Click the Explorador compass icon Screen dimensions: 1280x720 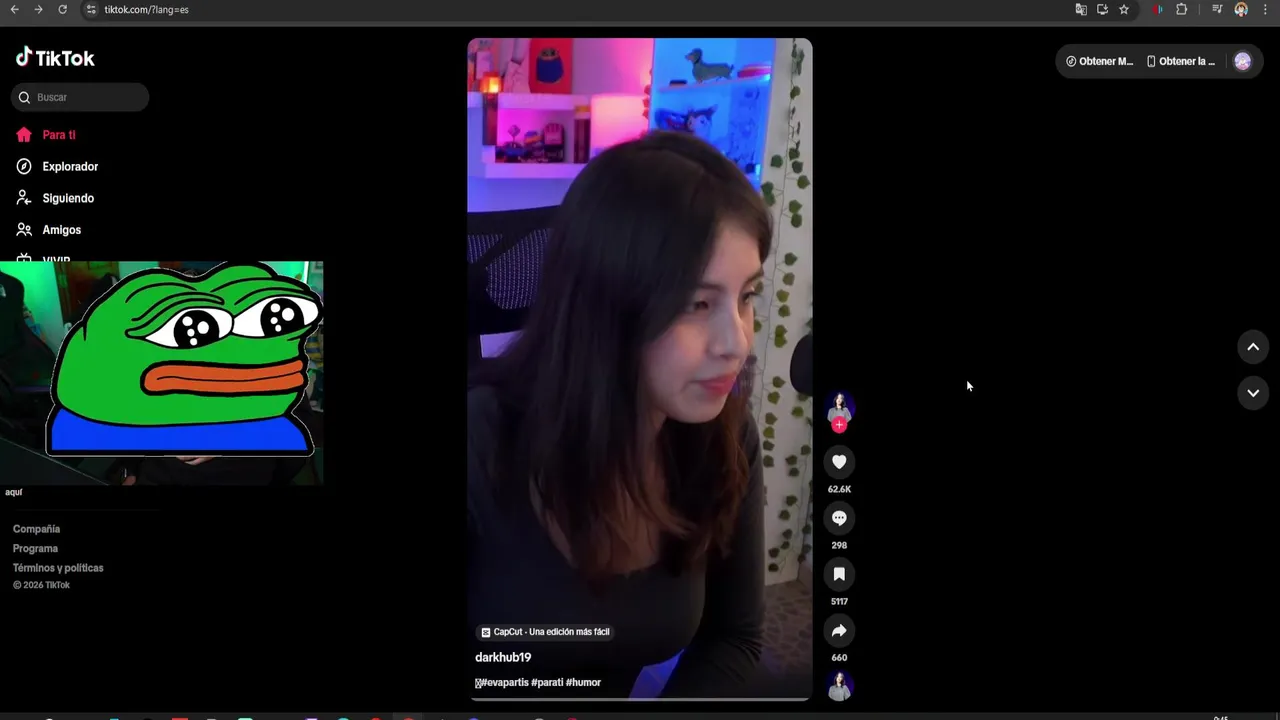pyautogui.click(x=24, y=166)
